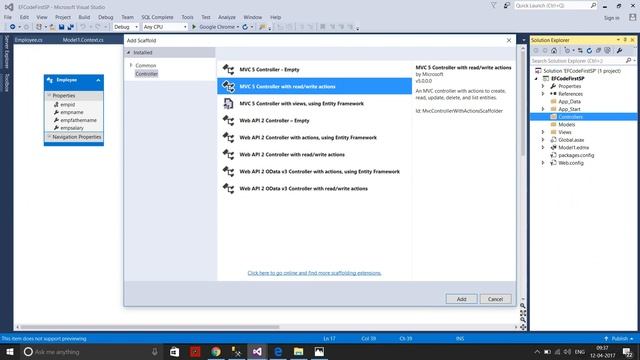Click Publish button in status bar
This screenshot has height=360, width=640.
(x=619, y=339)
